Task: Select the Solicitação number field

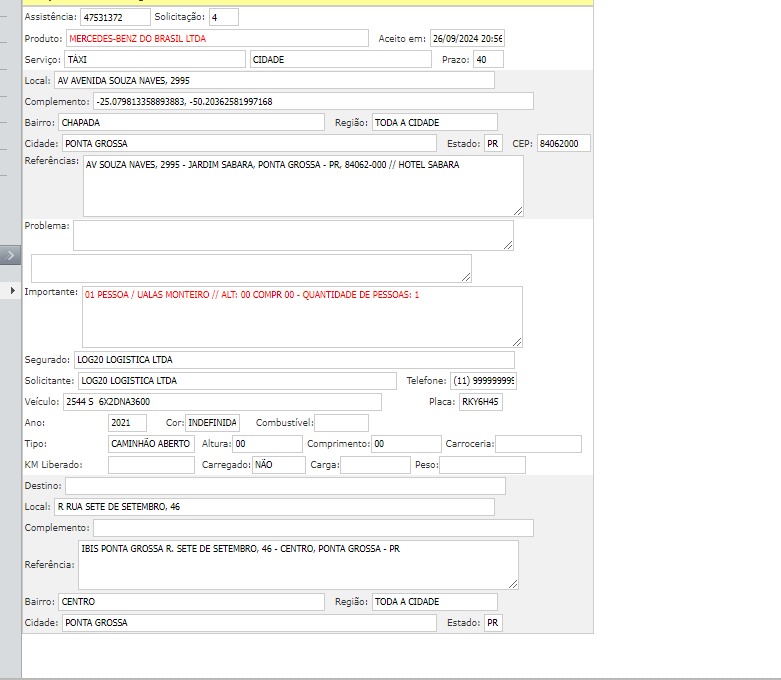Action: click(224, 17)
